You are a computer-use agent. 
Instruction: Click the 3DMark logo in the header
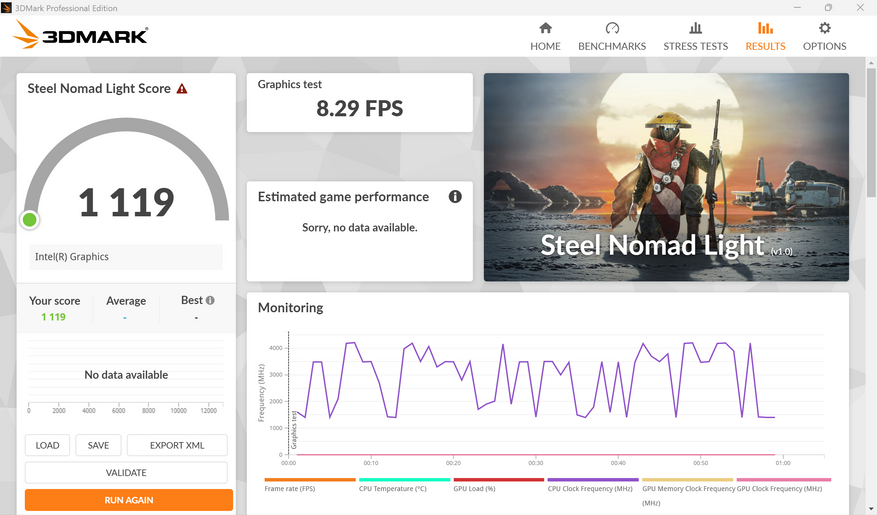click(80, 35)
